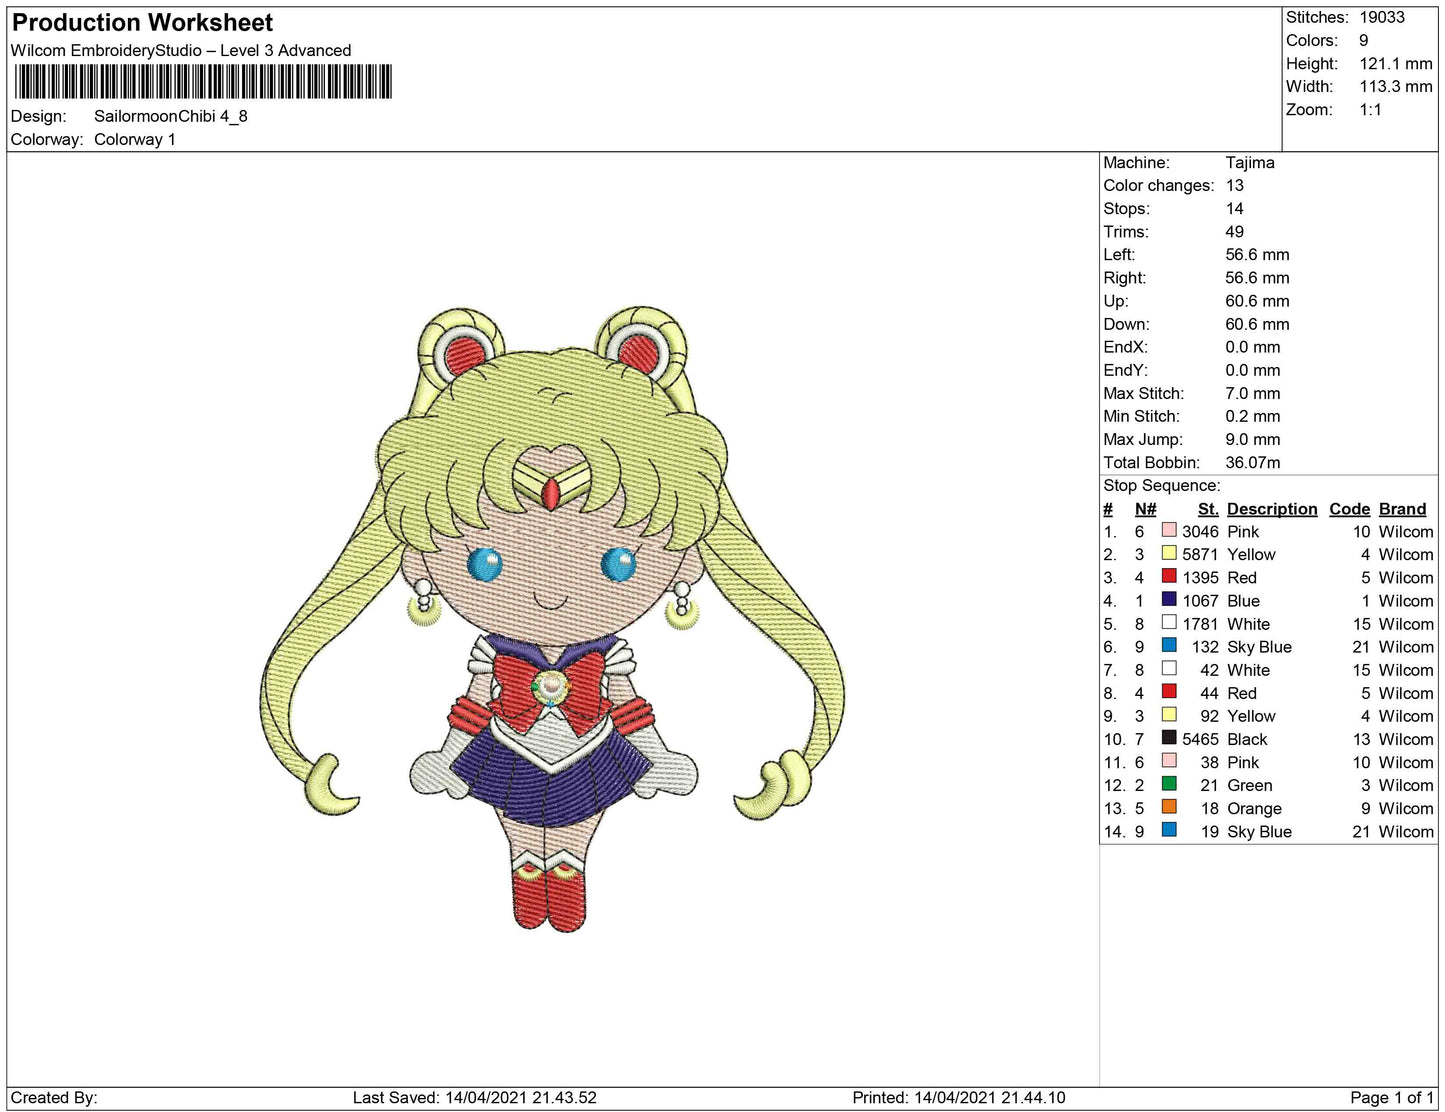Select the design name SailormoonChibi 4_8
The width and height of the screenshot is (1445, 1112).
click(171, 116)
